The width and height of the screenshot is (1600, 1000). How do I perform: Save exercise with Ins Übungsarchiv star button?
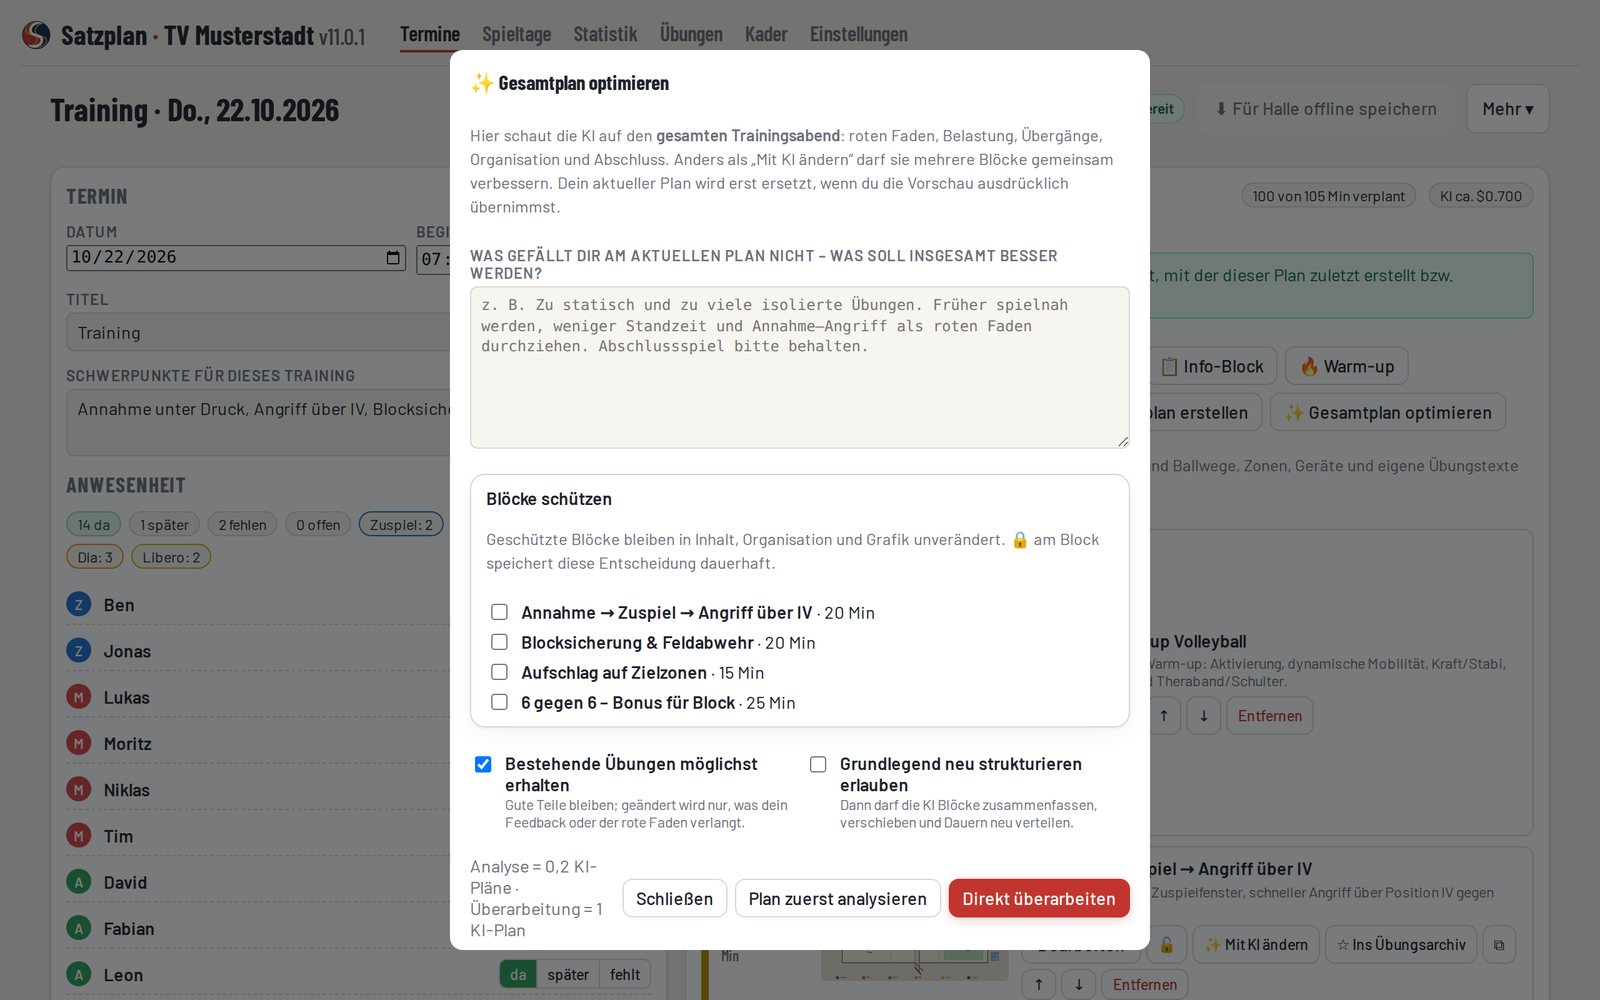pyautogui.click(x=1401, y=945)
